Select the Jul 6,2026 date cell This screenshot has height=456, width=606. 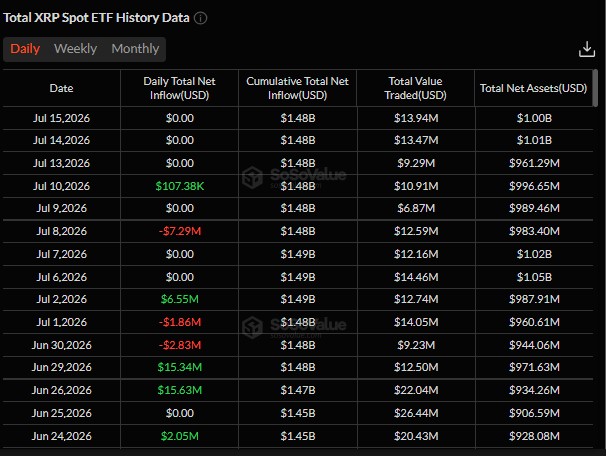tap(61, 277)
